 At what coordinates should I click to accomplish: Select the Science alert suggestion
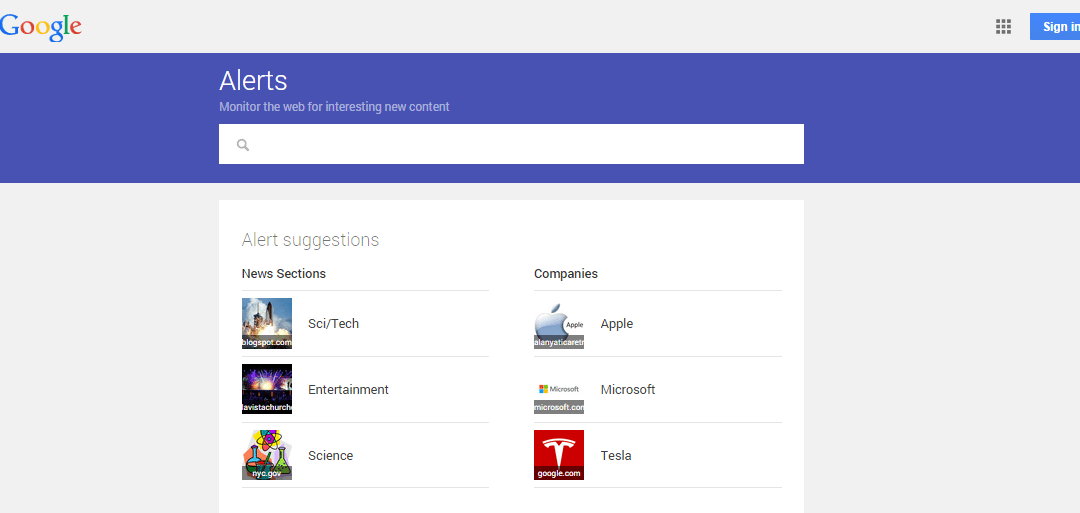click(x=331, y=456)
